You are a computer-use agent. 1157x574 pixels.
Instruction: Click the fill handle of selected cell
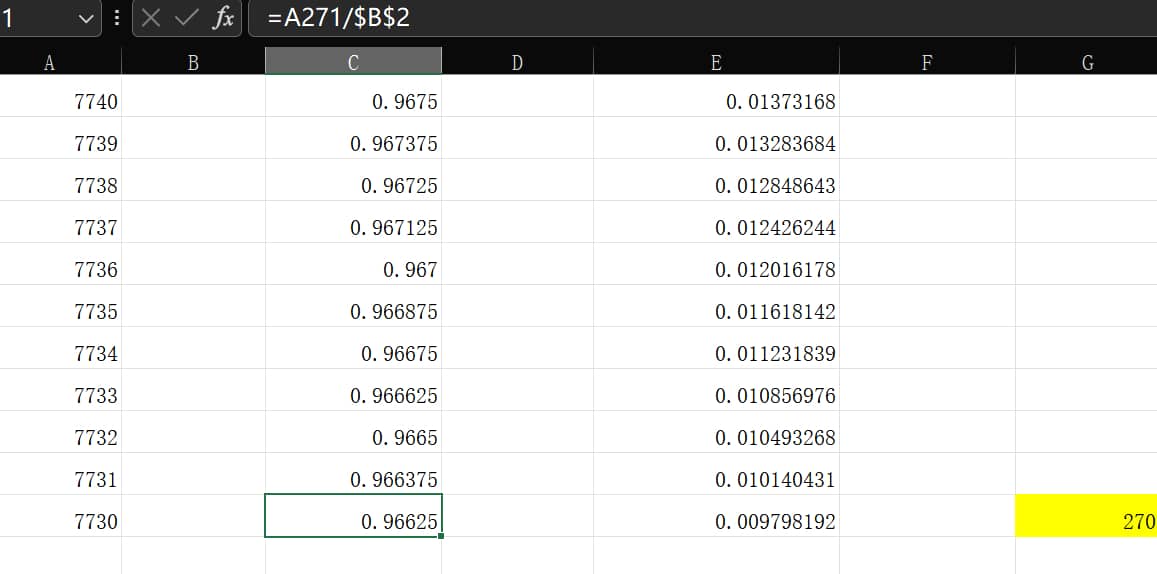pos(441,536)
